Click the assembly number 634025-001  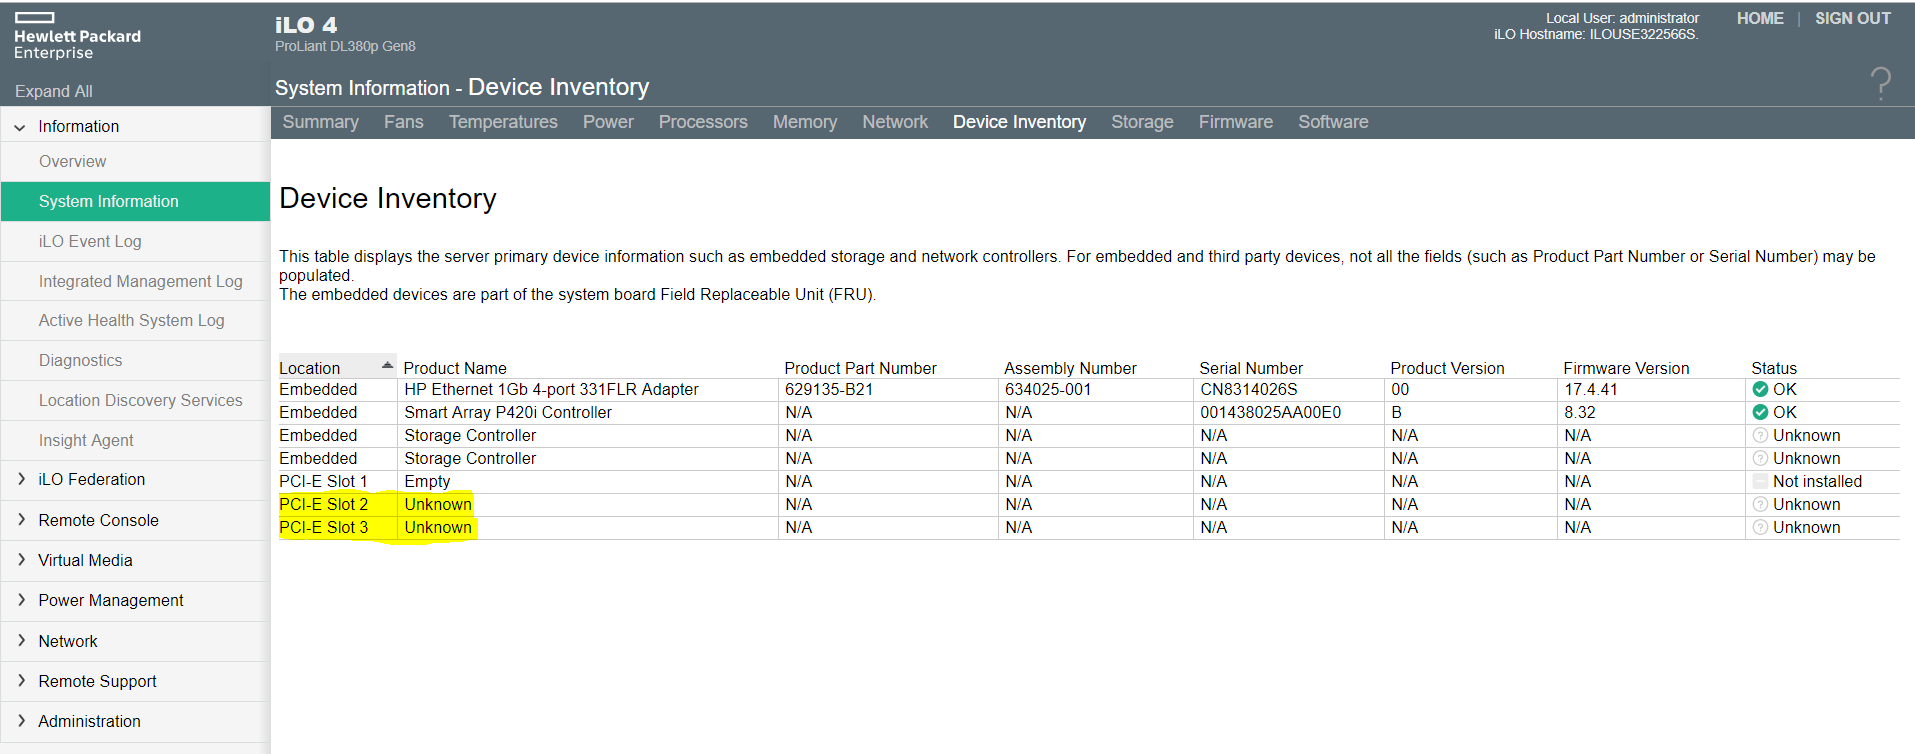(1048, 389)
